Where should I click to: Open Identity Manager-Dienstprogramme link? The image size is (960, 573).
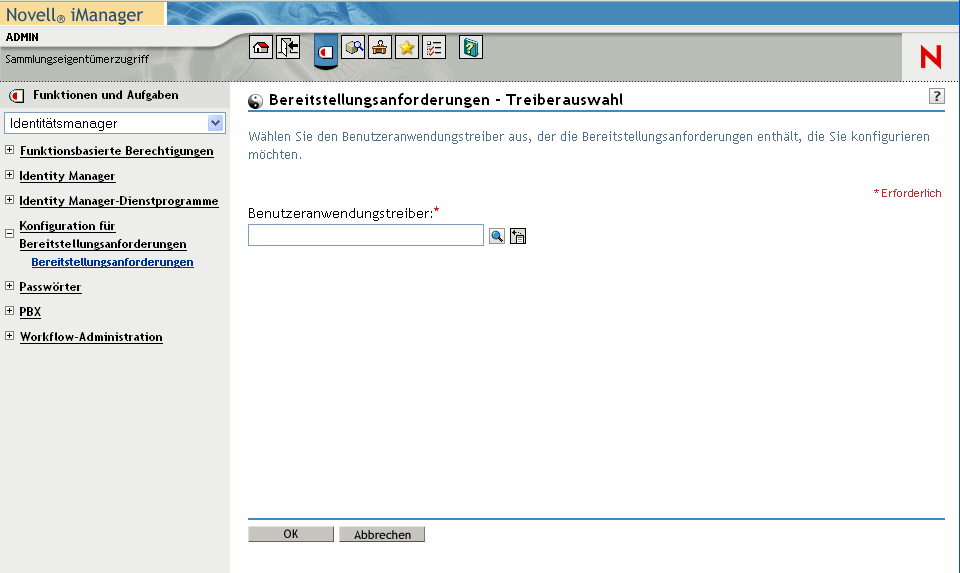point(119,201)
